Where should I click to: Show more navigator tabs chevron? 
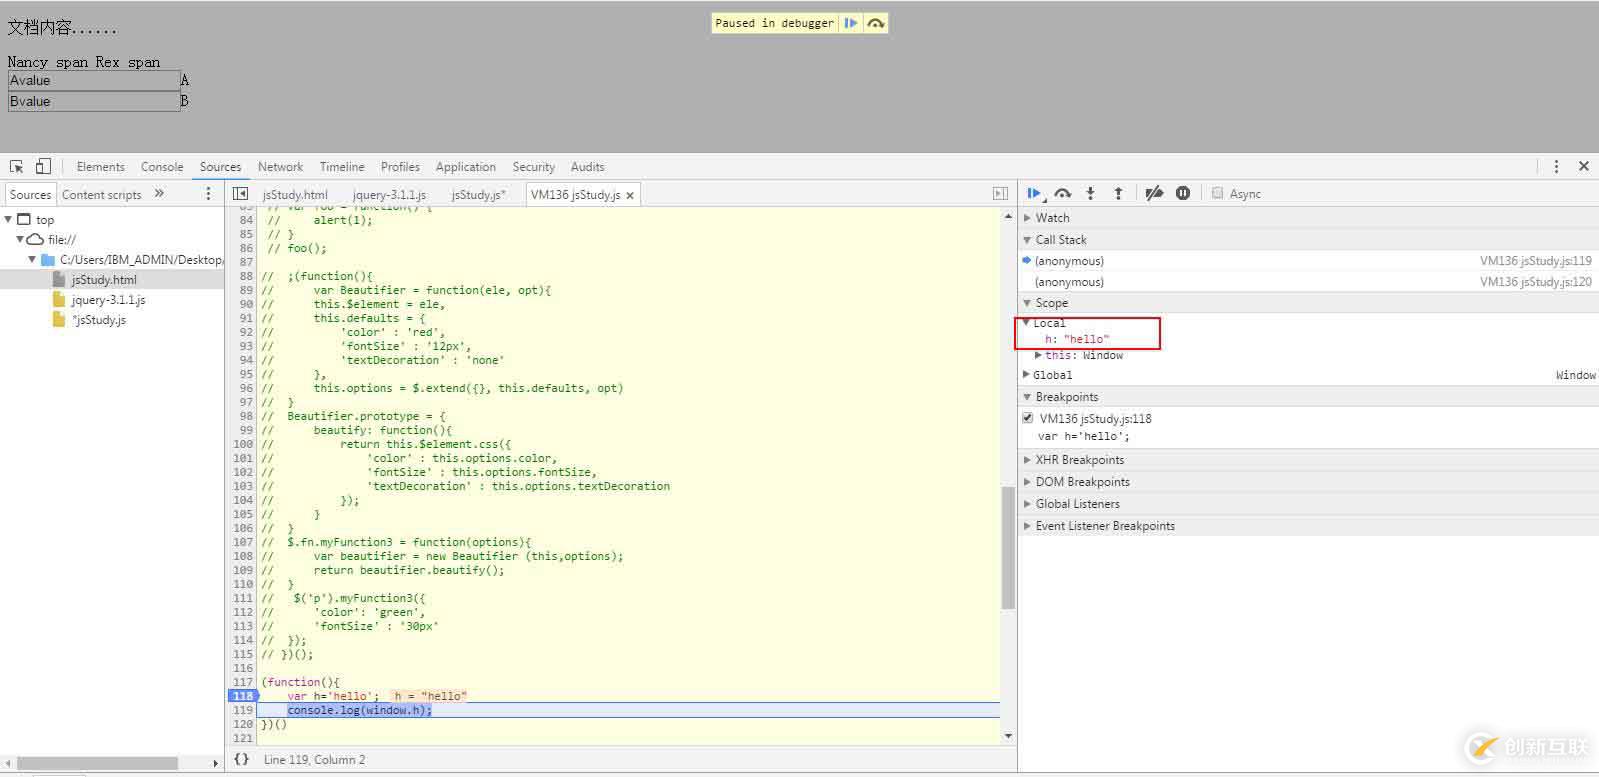[159, 194]
